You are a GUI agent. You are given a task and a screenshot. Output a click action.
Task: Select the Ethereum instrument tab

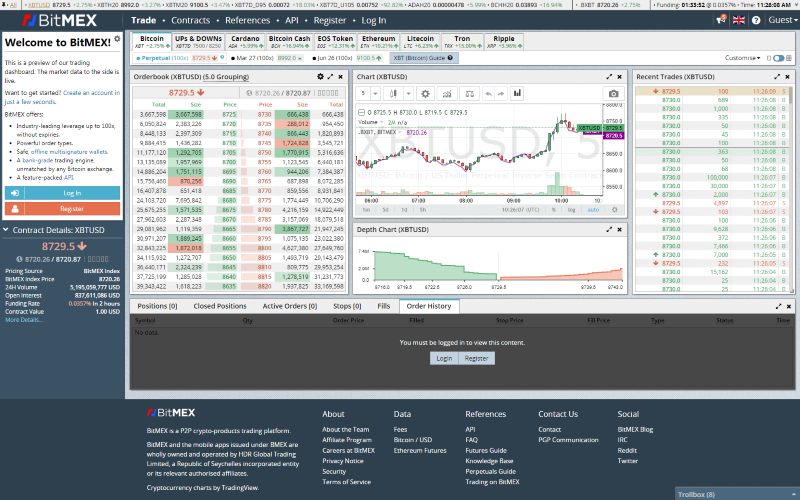click(x=378, y=42)
